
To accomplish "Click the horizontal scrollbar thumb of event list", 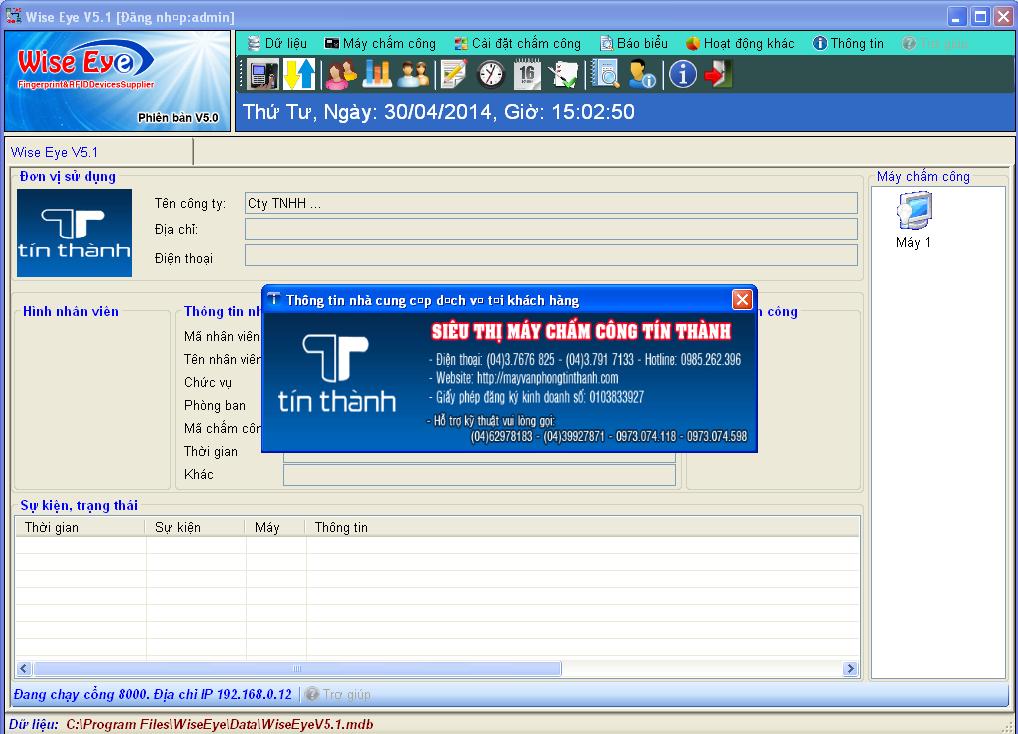I will coord(297,668).
